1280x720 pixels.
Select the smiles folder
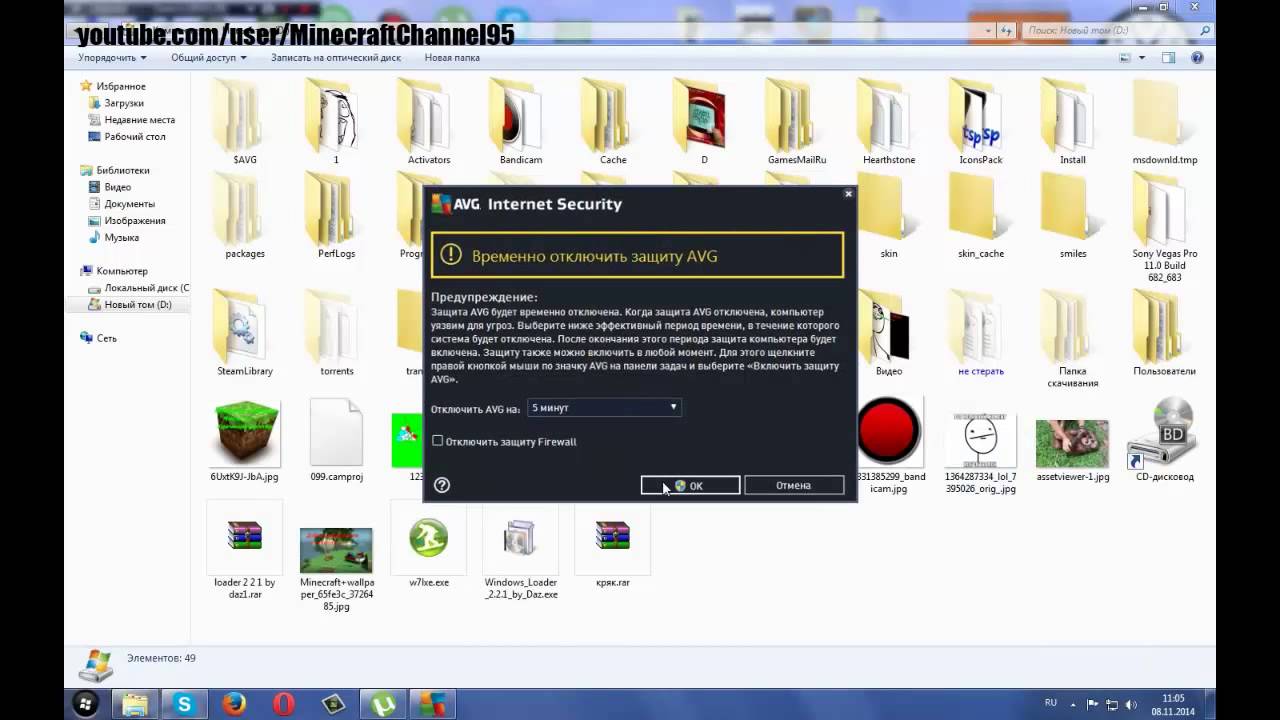1073,216
